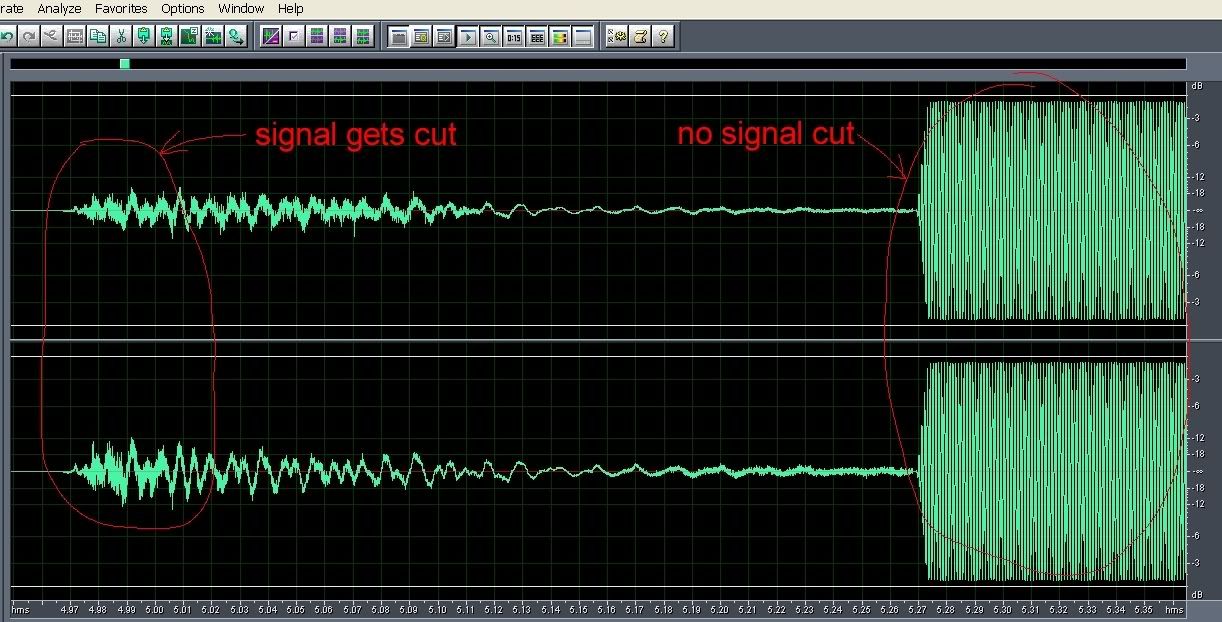Open the Options menu
Viewport: 1222px width, 622px height.
click(x=183, y=8)
